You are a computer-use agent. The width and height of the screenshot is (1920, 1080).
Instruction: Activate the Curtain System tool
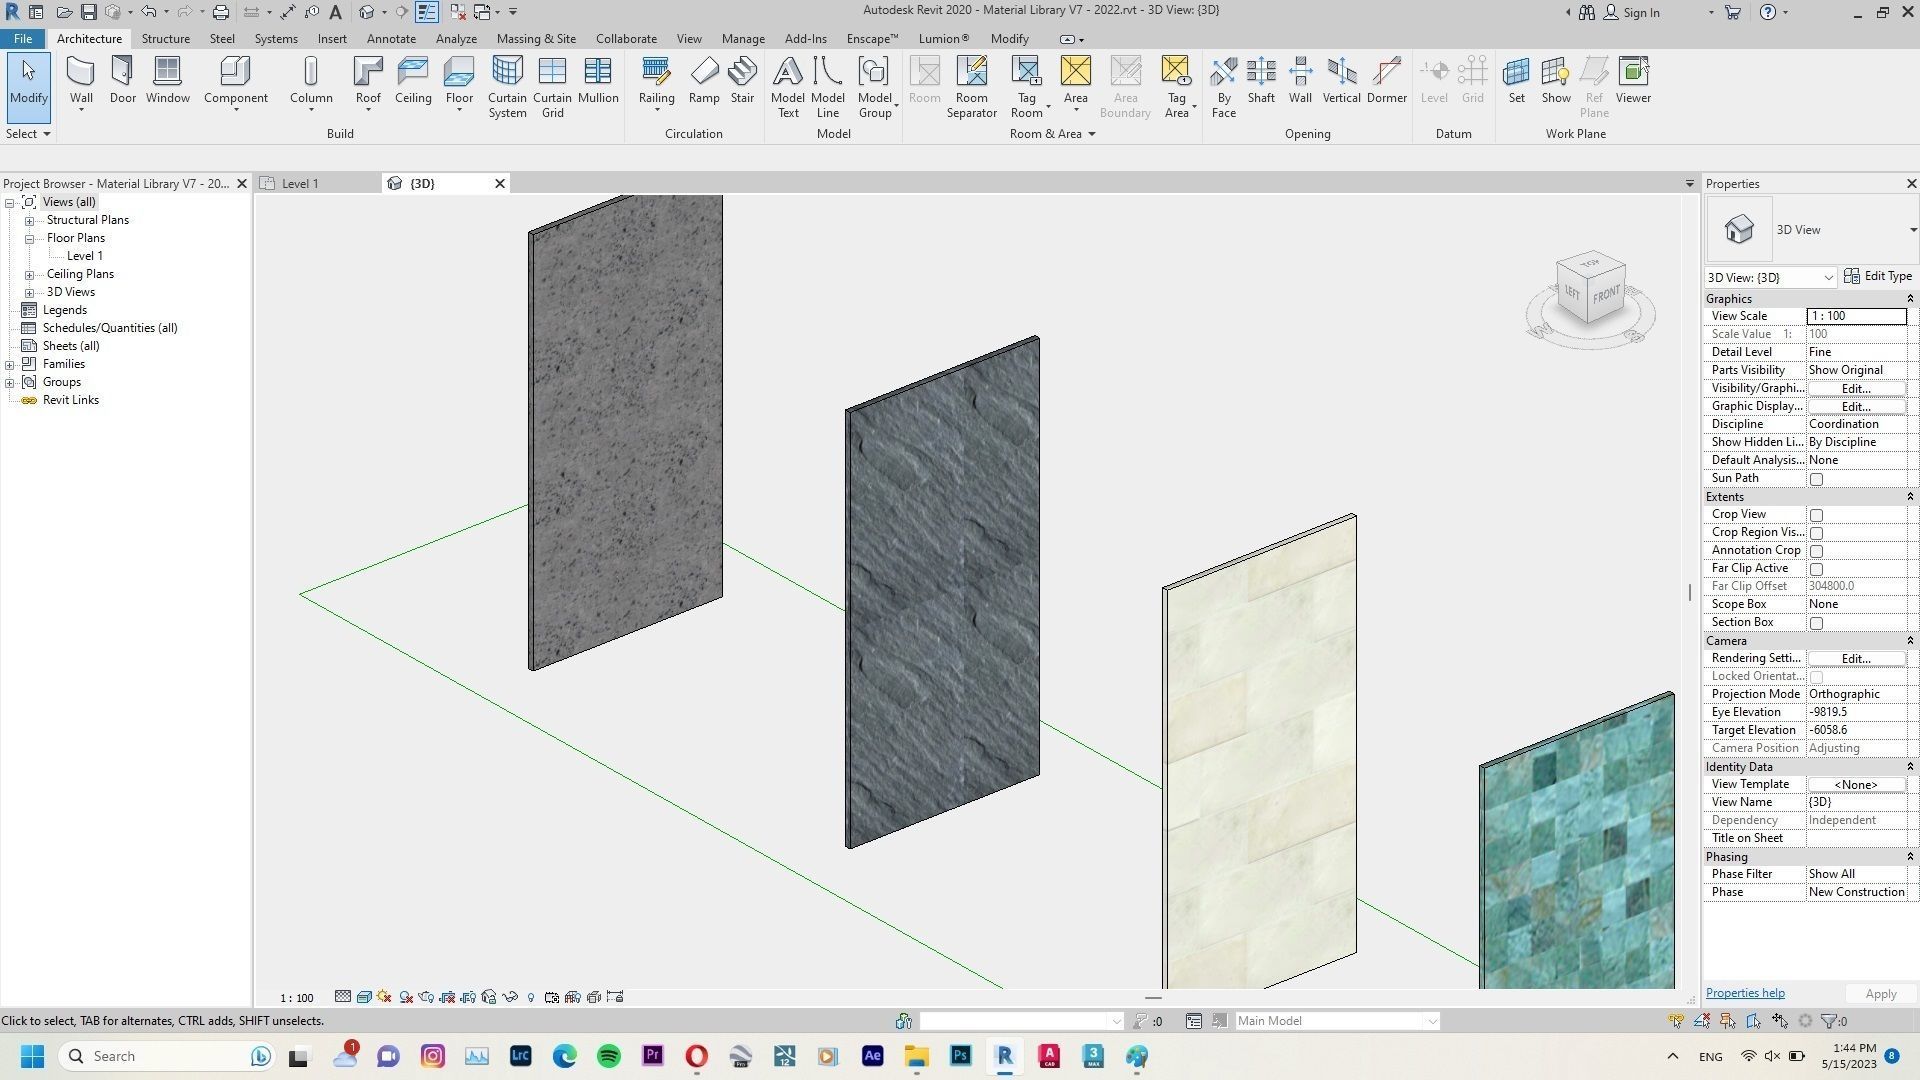(507, 85)
